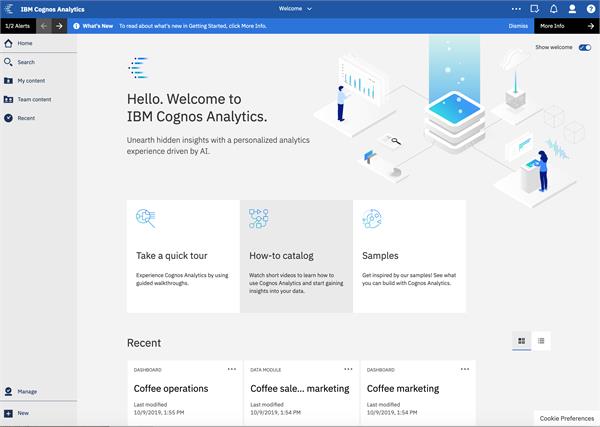
Task: Go to next alert arrow
Action: [59, 26]
